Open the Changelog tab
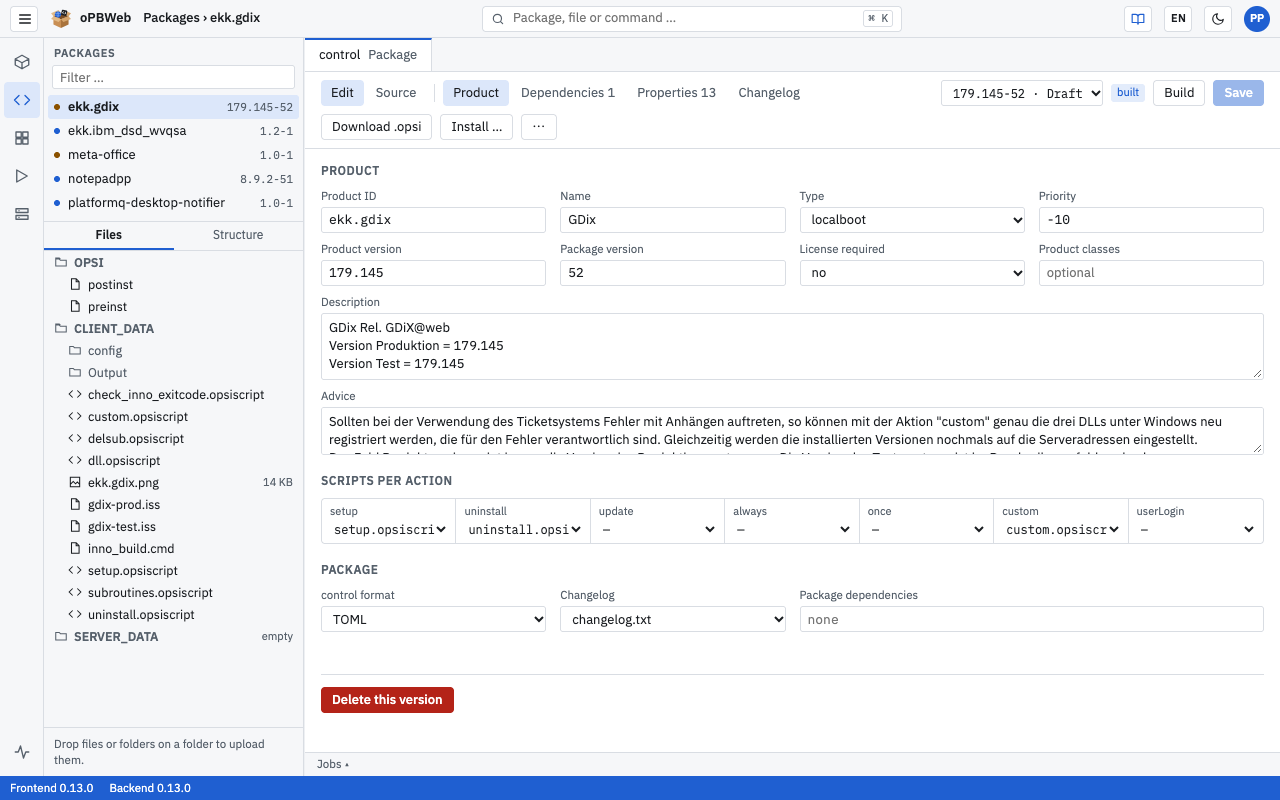This screenshot has height=800, width=1280. [x=769, y=93]
